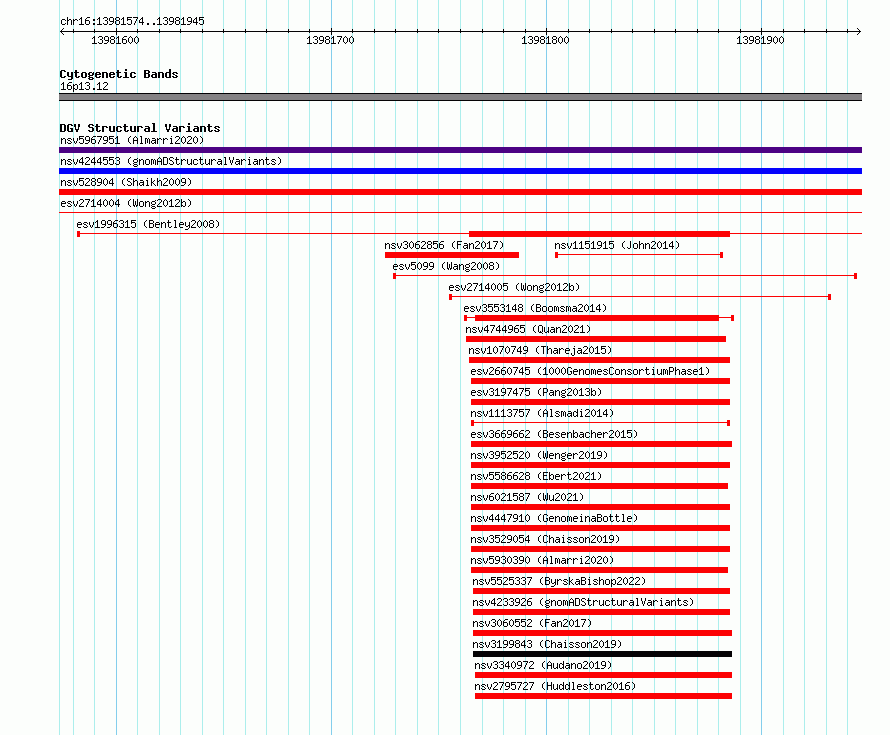Click the gray 16p13.12 cytogenetic band bar
Viewport: 890px width, 735px height.
460,97
